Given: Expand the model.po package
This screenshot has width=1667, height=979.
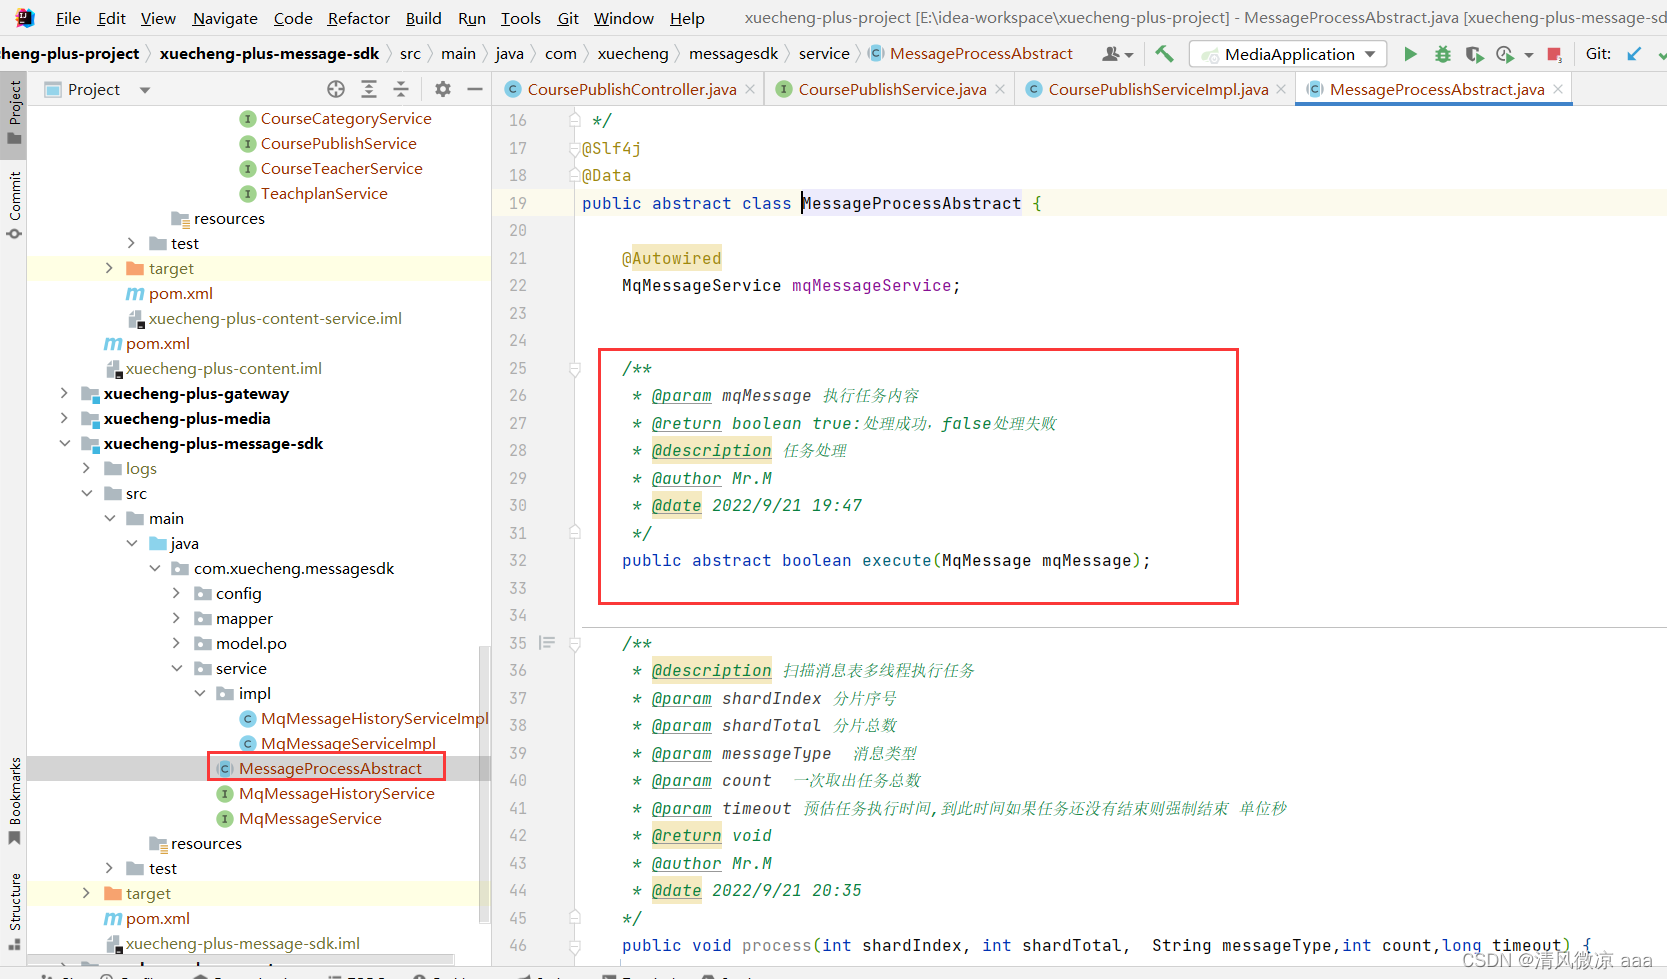Looking at the screenshot, I should pyautogui.click(x=176, y=643).
